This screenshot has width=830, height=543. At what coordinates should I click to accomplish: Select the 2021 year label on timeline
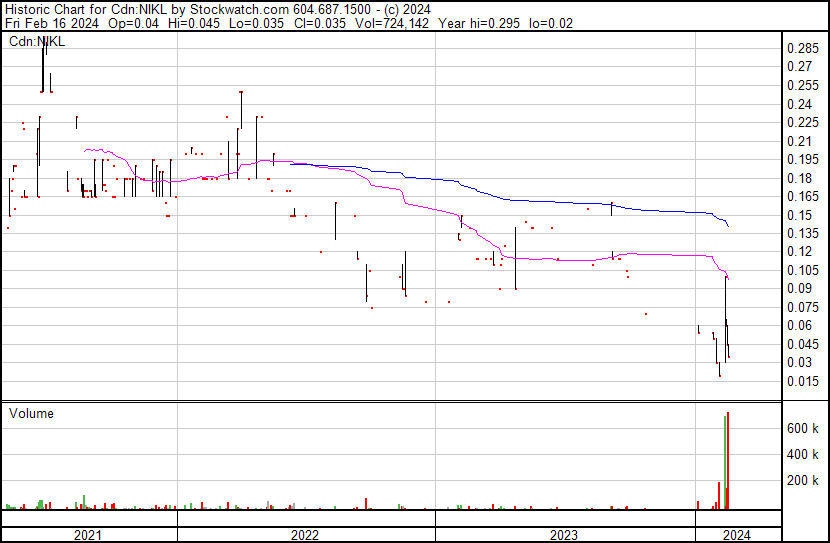point(89,535)
